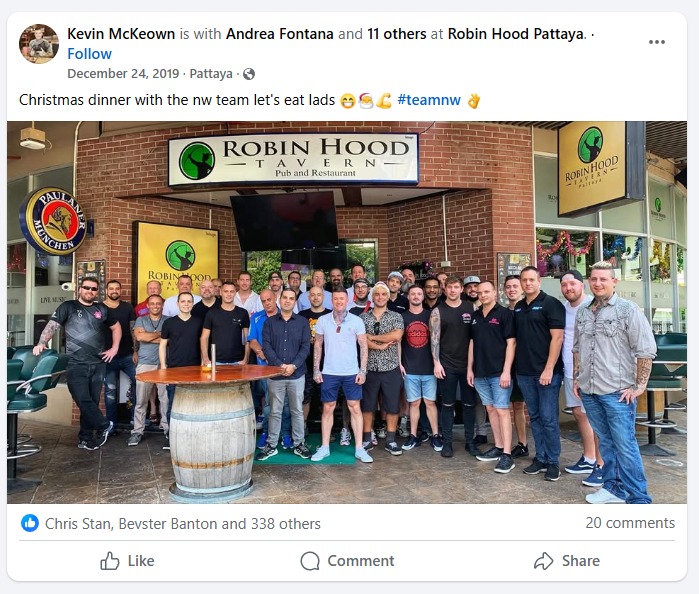Open the Robin Hood Tavern group photo
Screen dimensions: 699x594
[347, 312]
